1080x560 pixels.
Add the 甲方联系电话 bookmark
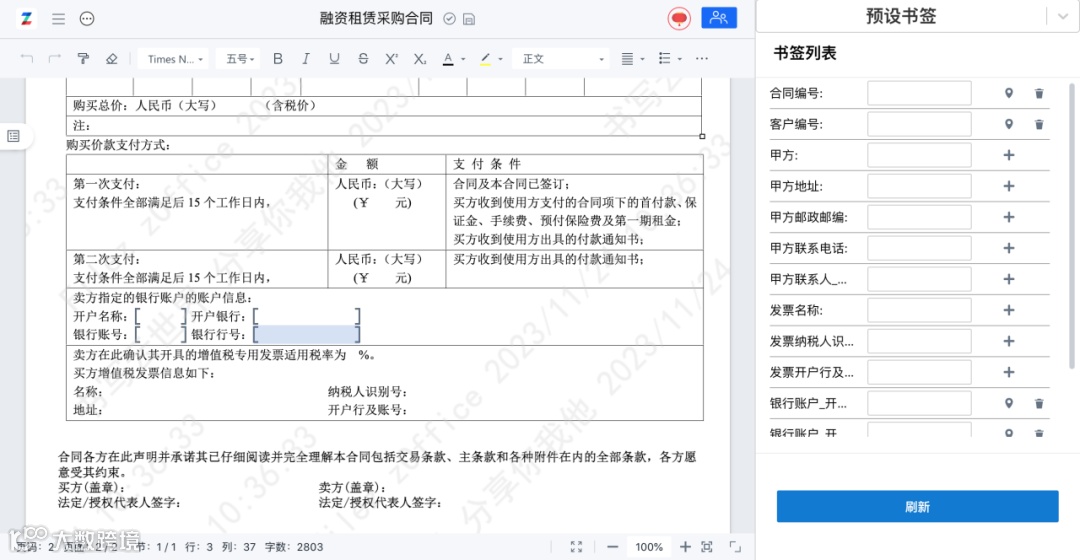coord(1008,249)
